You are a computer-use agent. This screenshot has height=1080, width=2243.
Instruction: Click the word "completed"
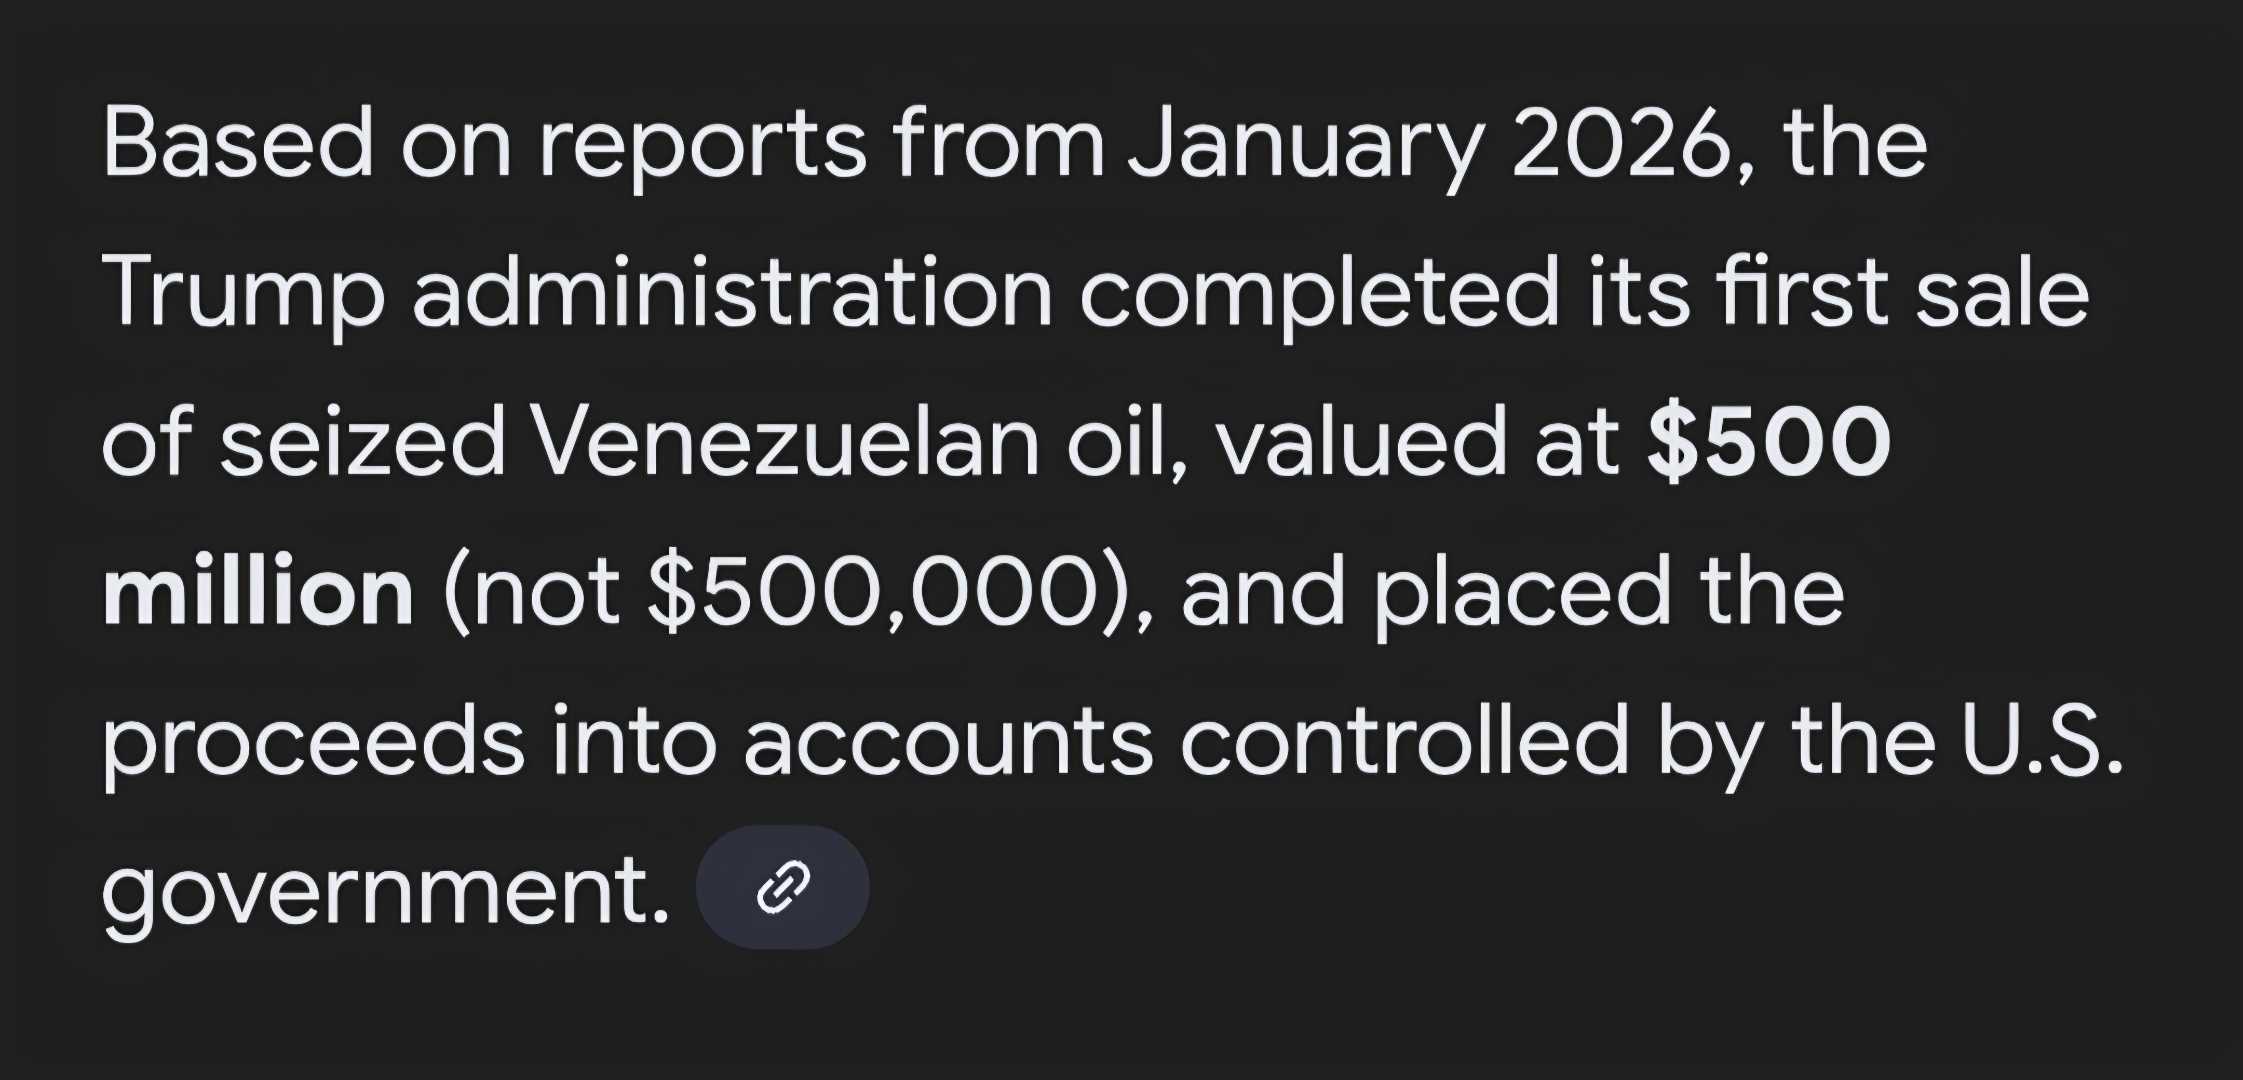[1319, 293]
